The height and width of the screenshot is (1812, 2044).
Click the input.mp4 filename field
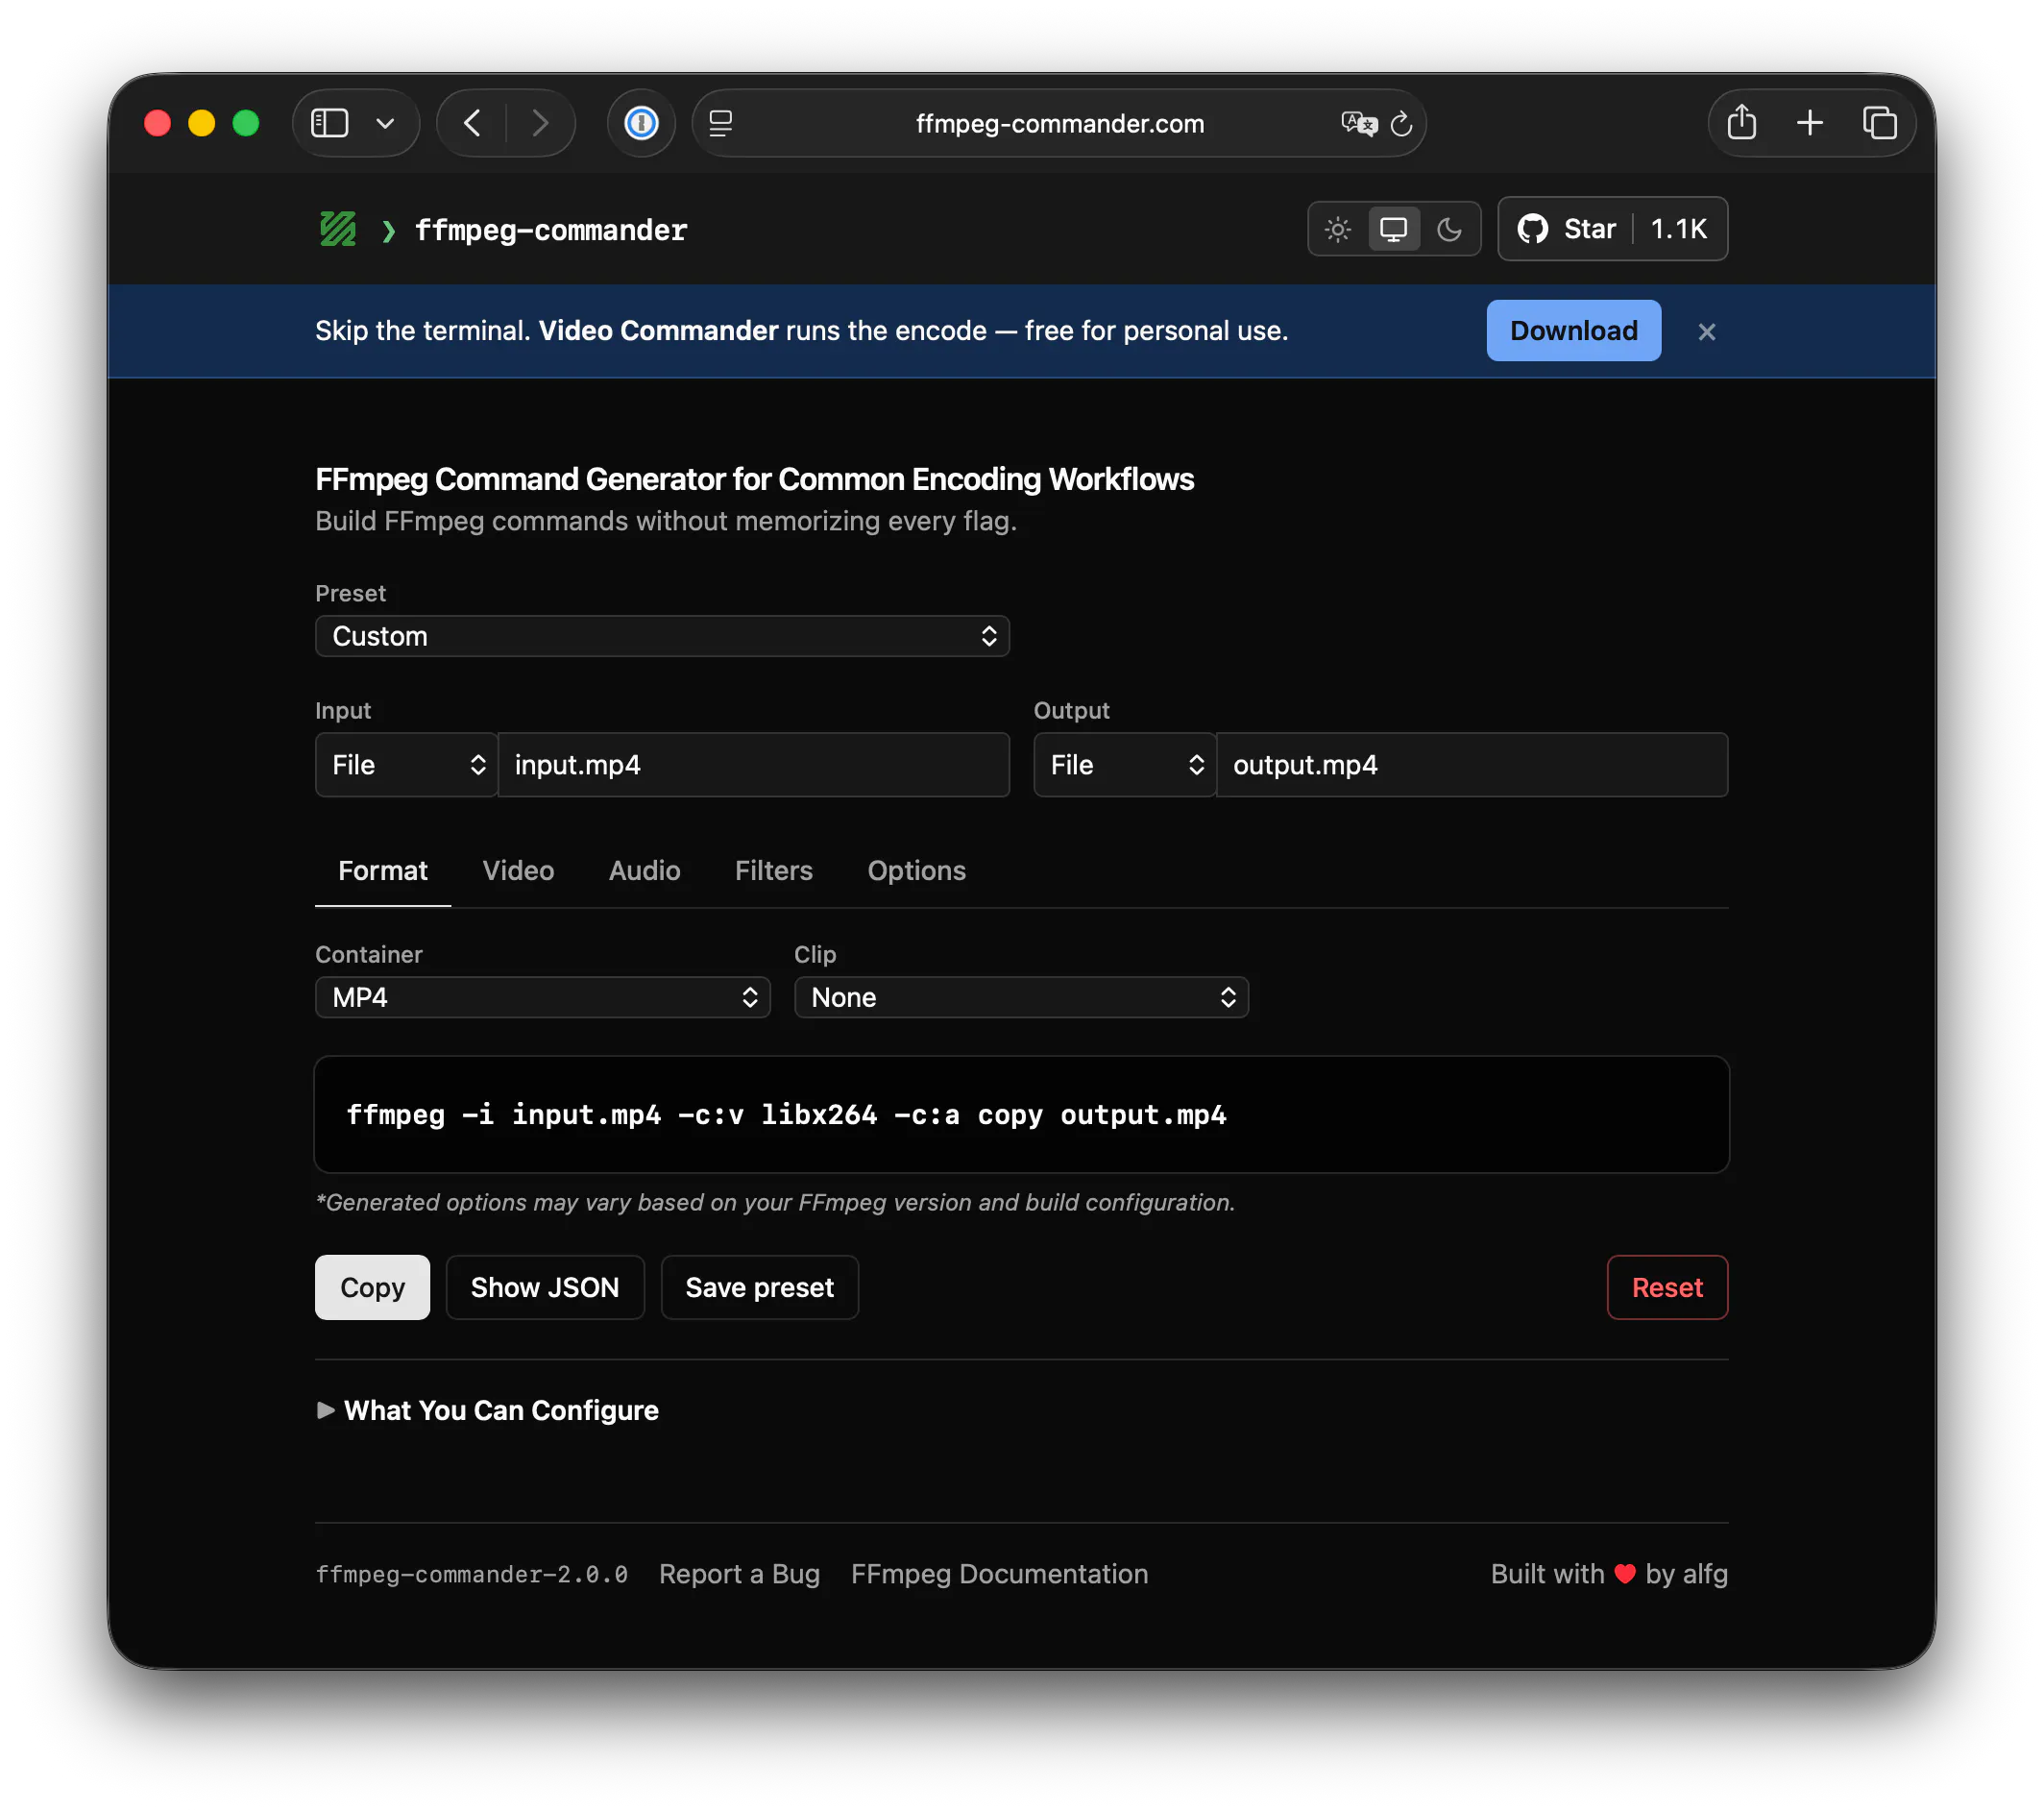click(x=753, y=765)
